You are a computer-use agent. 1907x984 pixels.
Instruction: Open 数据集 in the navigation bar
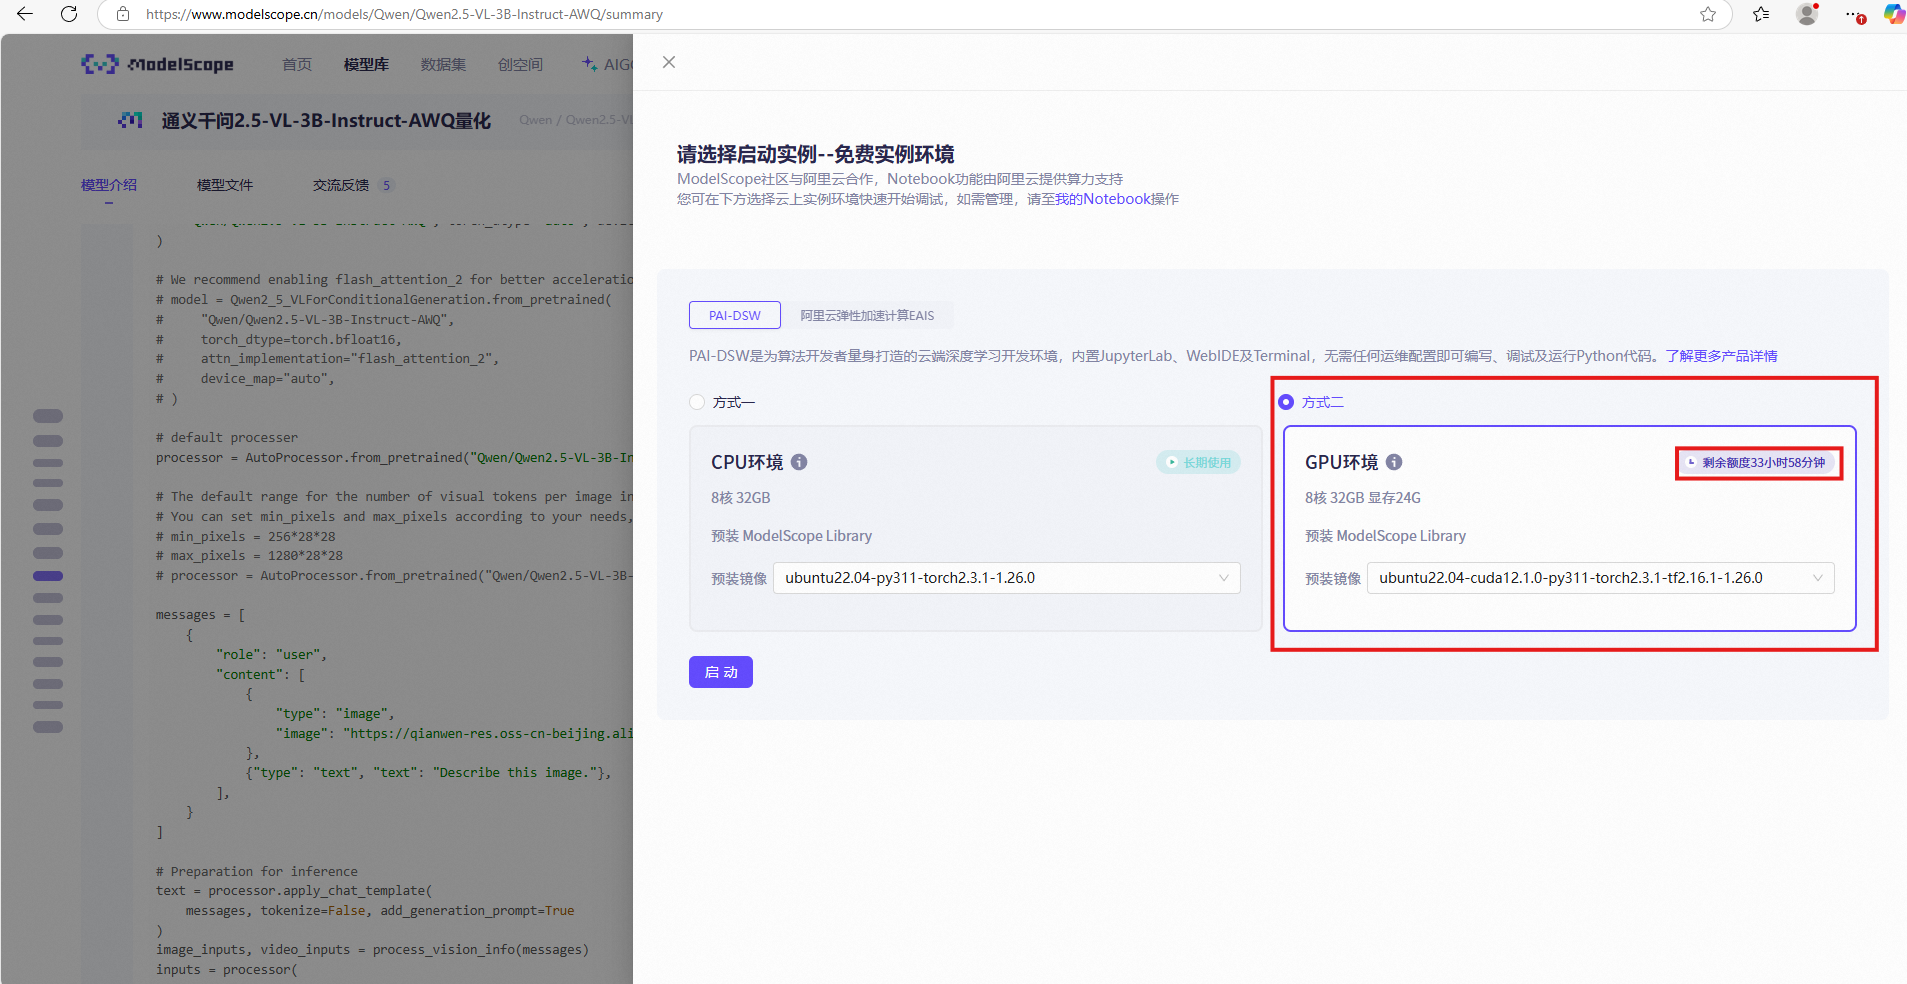443,64
